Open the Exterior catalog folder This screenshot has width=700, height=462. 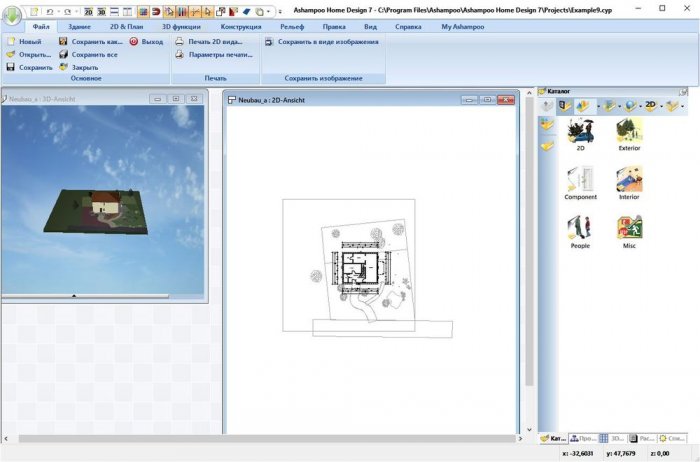click(x=629, y=132)
